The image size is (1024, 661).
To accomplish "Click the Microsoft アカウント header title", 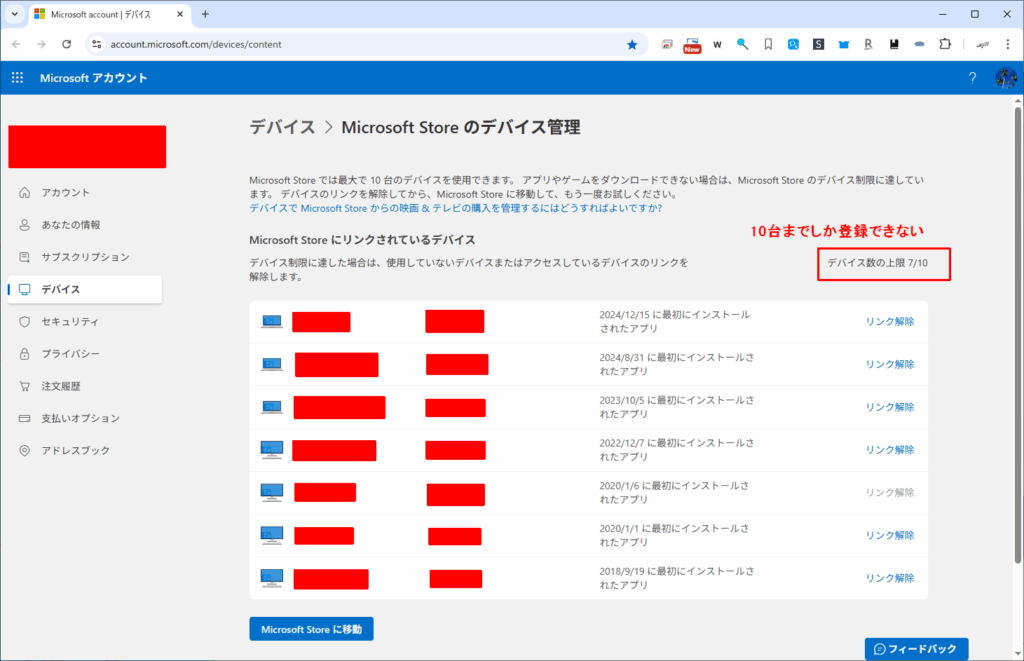I will (93, 78).
